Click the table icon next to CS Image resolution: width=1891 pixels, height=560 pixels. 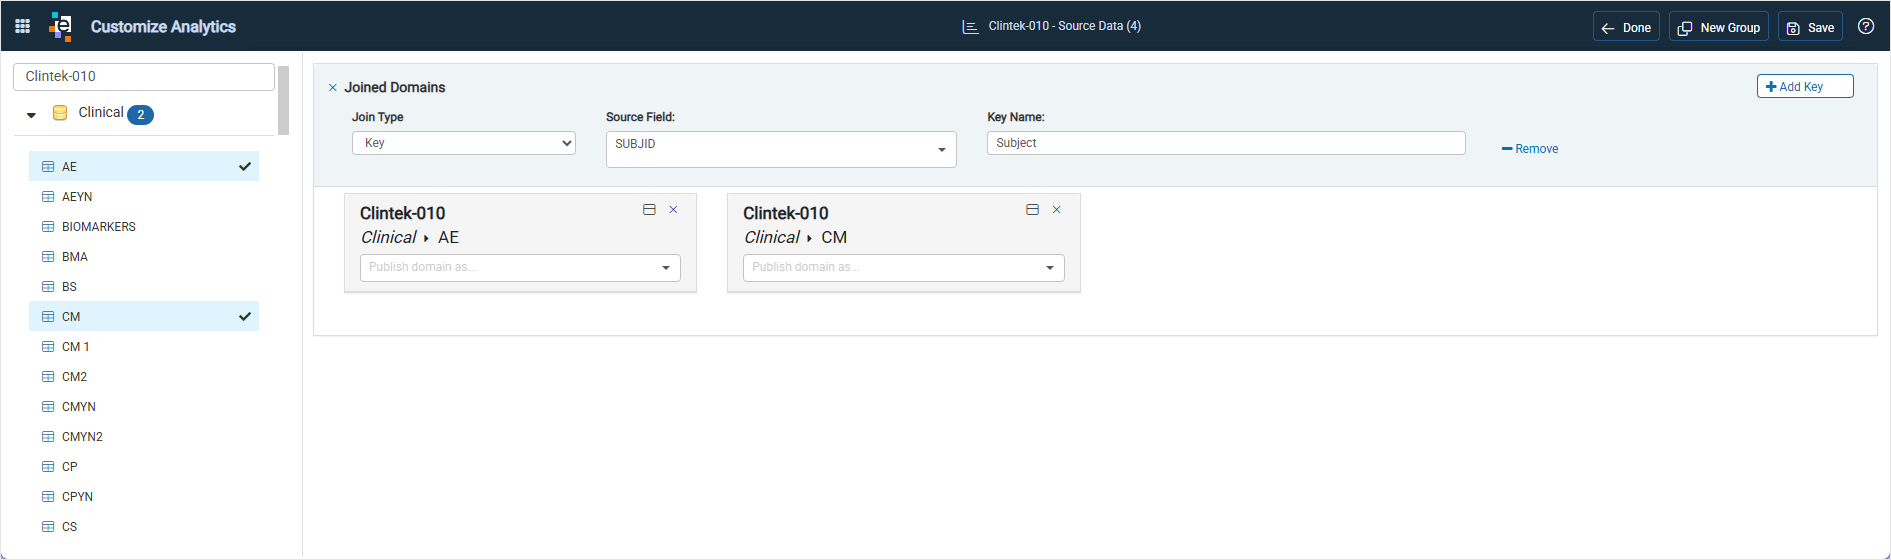[48, 527]
